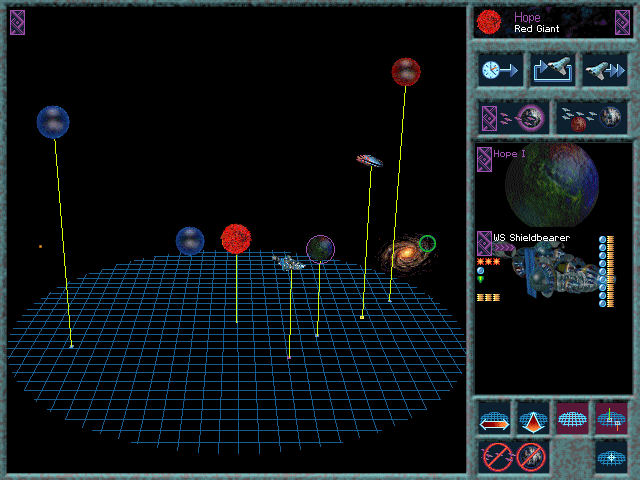Toggle the plain grid display button
This screenshot has height=480, width=640.
pos(572,418)
